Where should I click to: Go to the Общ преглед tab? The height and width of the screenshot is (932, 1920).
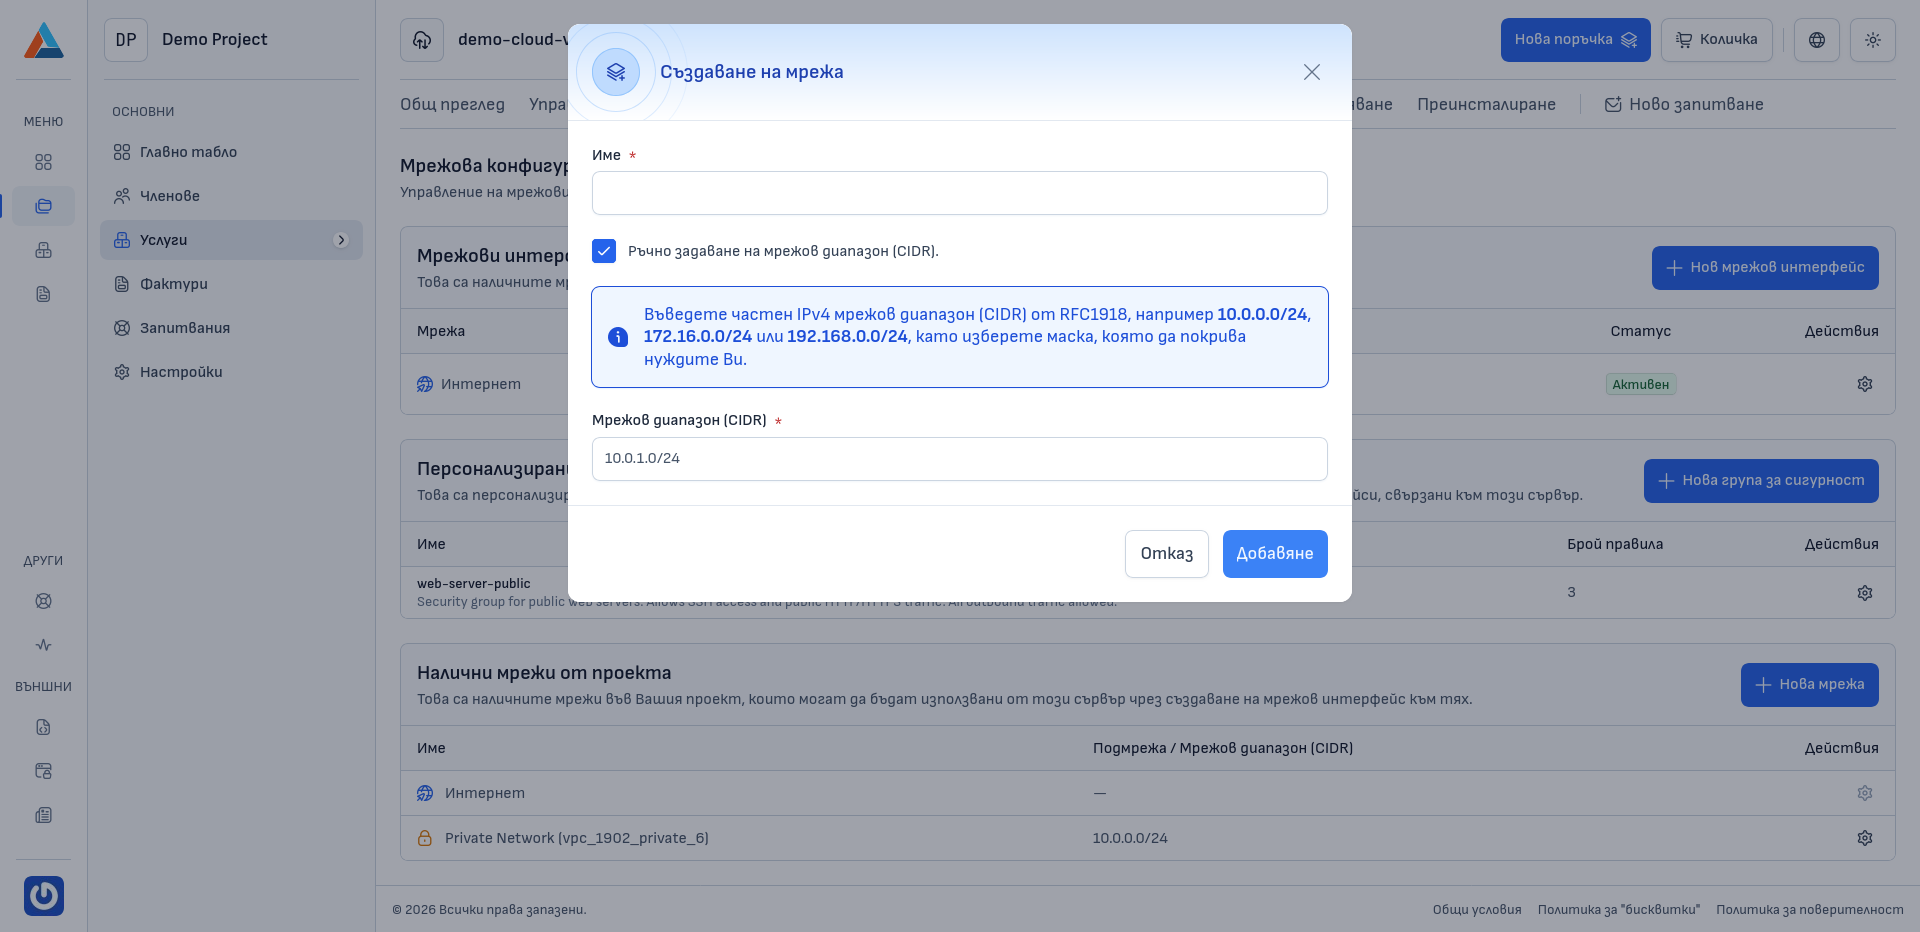pyautogui.click(x=452, y=104)
